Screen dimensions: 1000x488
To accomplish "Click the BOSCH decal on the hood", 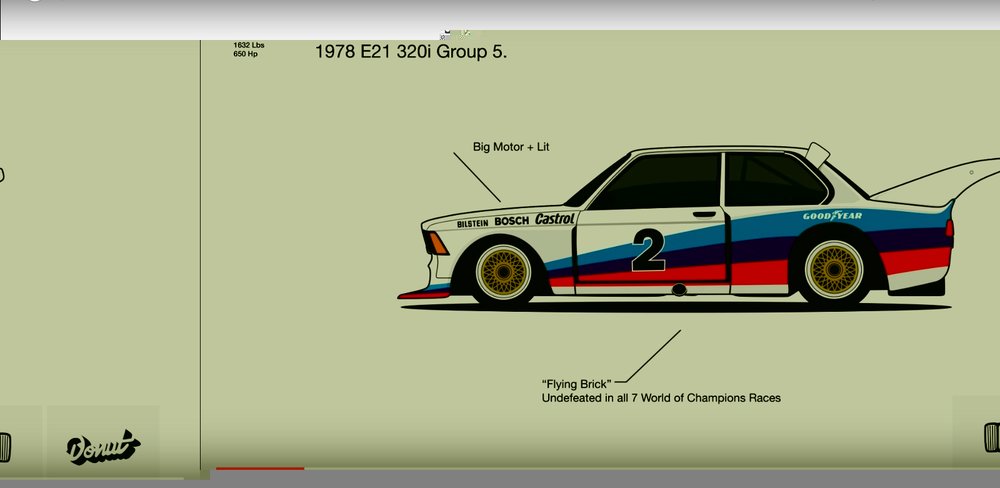I will click(511, 221).
